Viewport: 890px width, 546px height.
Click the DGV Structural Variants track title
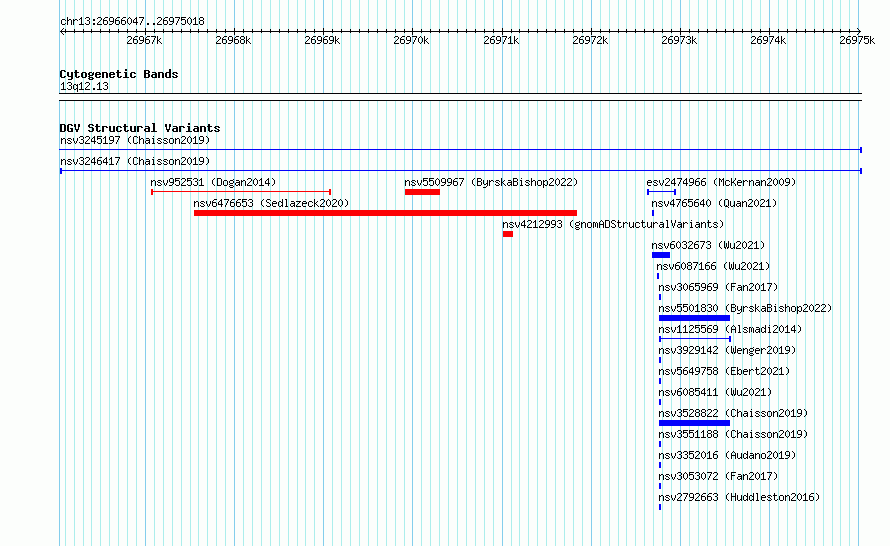click(x=140, y=128)
